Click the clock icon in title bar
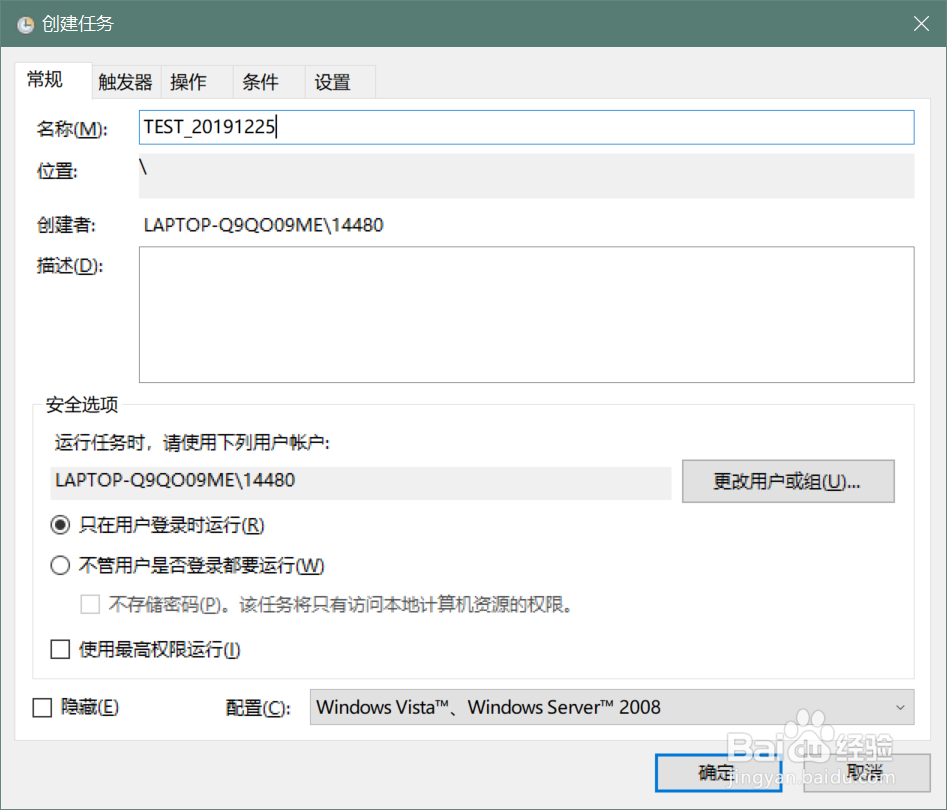947x810 pixels. [x=25, y=24]
